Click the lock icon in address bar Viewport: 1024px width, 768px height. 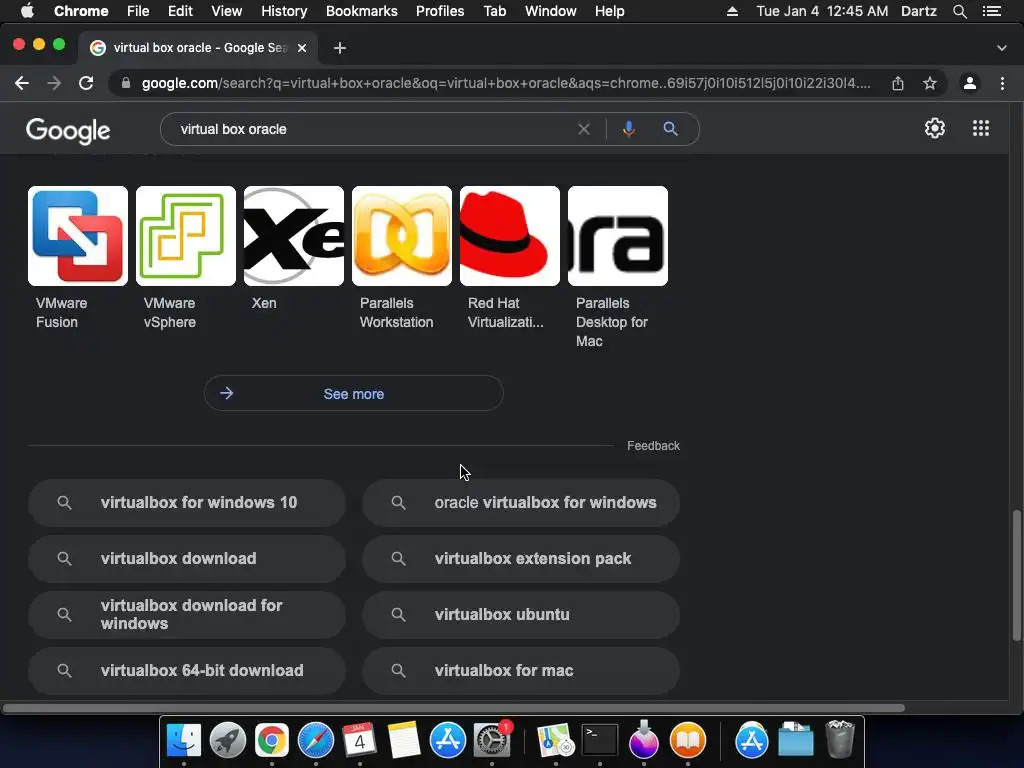pyautogui.click(x=126, y=83)
